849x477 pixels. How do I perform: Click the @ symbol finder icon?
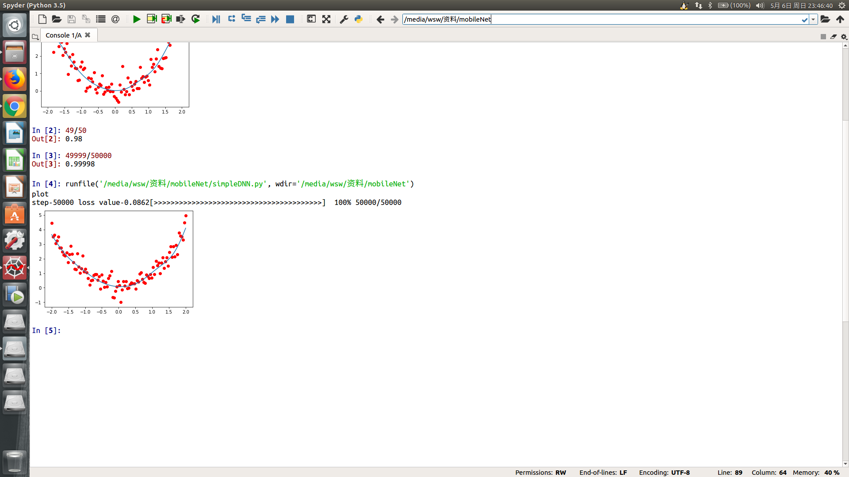tap(115, 19)
